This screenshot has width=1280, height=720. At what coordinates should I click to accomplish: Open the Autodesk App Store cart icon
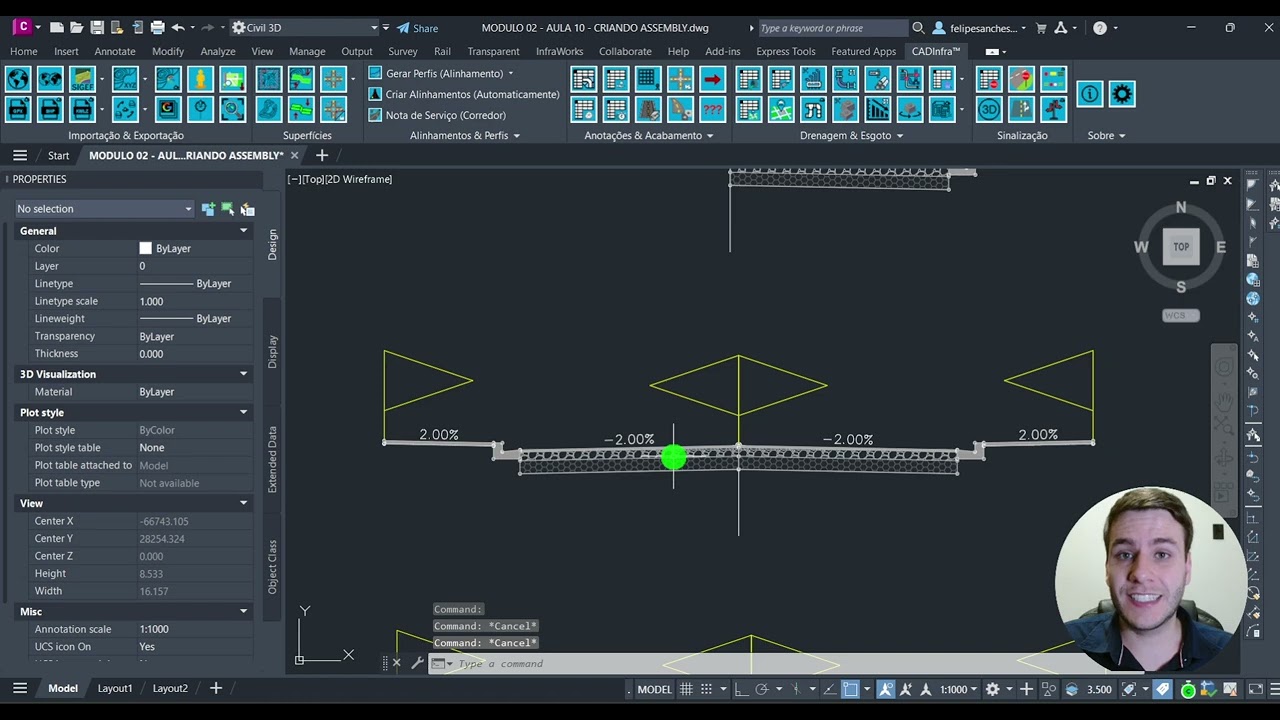click(x=1041, y=28)
